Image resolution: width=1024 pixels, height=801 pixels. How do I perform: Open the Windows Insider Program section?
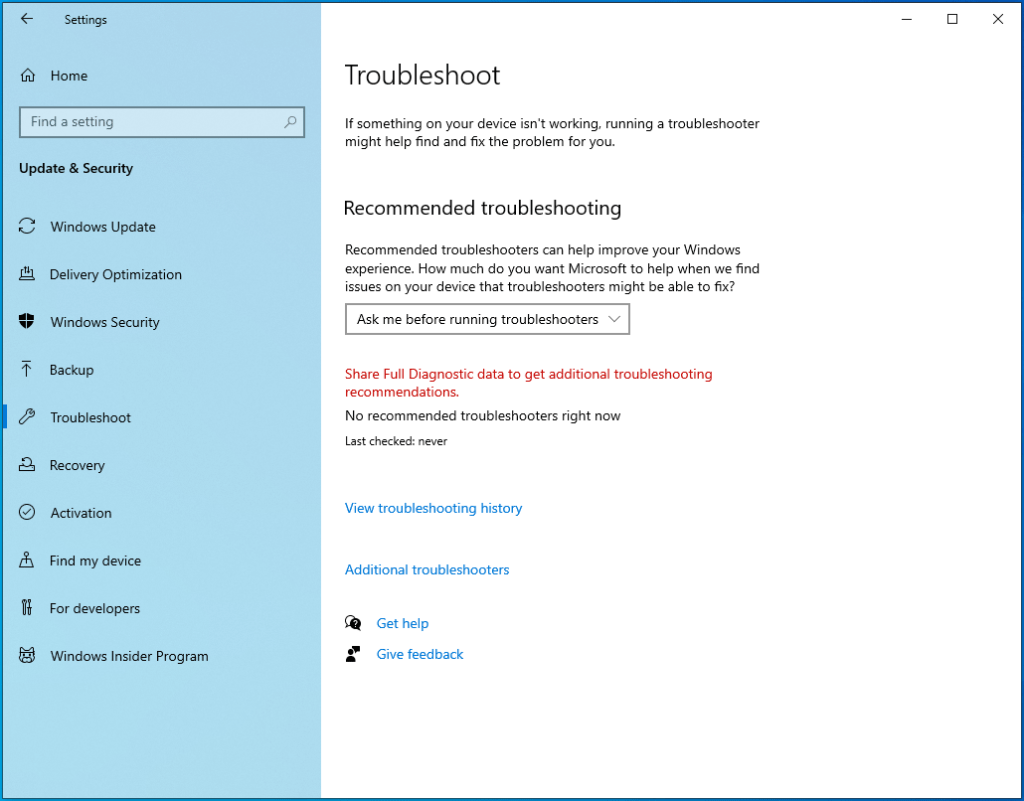click(x=26, y=656)
